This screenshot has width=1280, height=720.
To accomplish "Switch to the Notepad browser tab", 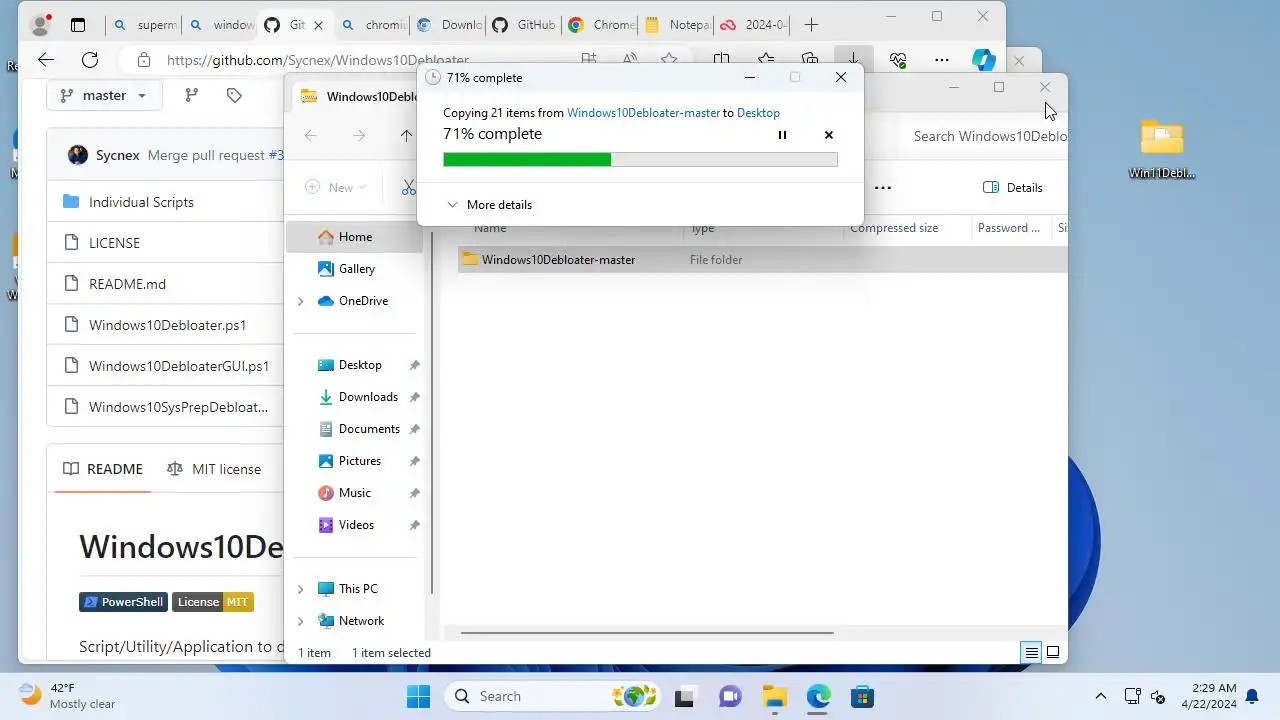I will [677, 25].
